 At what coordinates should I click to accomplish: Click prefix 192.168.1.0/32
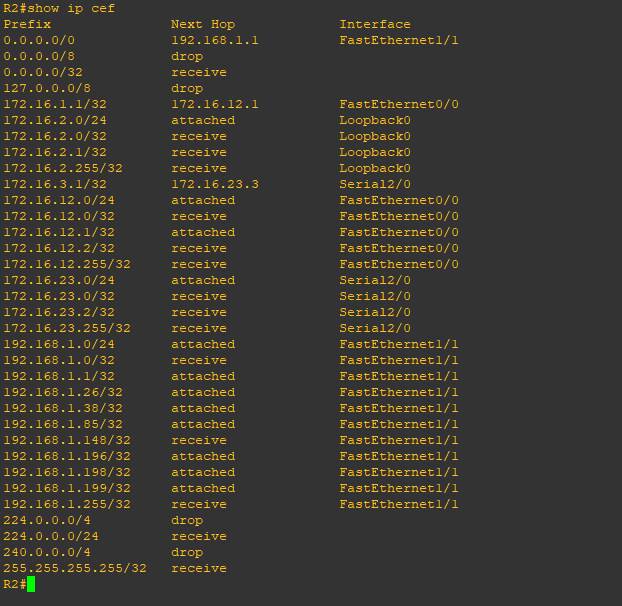click(x=59, y=360)
